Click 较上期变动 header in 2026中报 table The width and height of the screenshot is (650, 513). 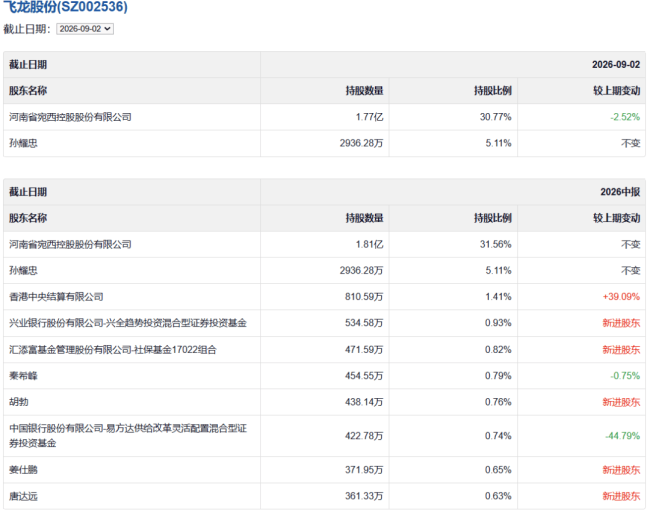tap(617, 218)
